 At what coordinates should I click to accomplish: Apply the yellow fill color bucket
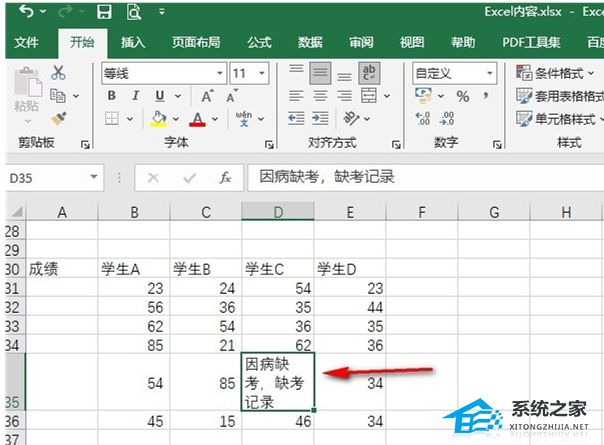[x=158, y=119]
